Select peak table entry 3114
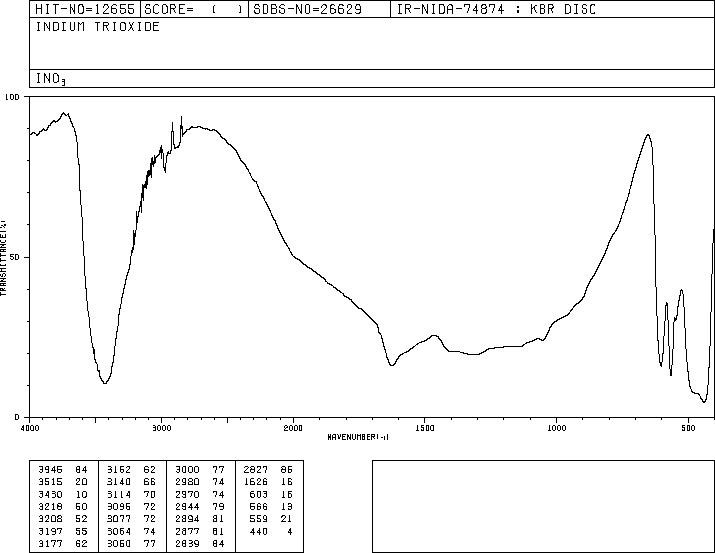Viewport: 715px width, 553px height. coord(119,494)
